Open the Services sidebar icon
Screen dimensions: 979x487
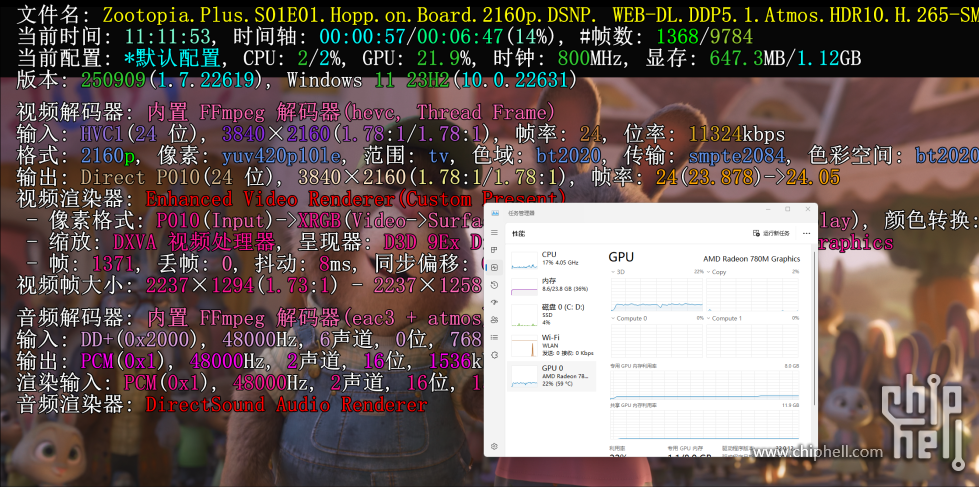494,355
